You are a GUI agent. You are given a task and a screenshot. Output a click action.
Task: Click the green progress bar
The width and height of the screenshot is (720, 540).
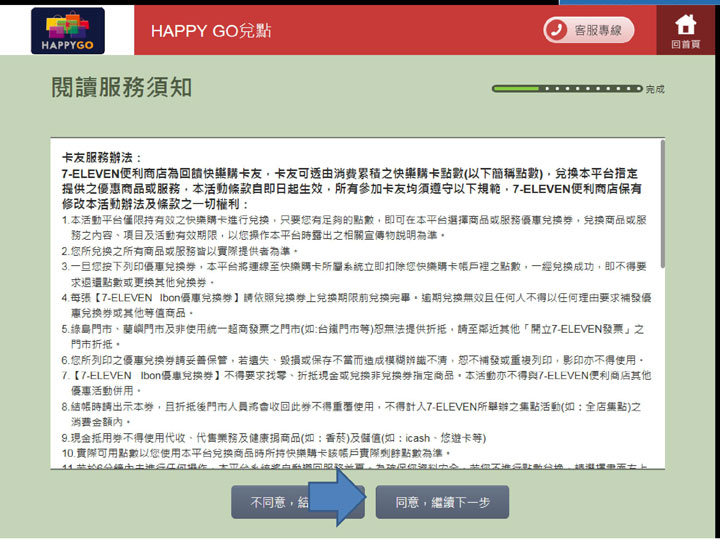tap(567, 89)
